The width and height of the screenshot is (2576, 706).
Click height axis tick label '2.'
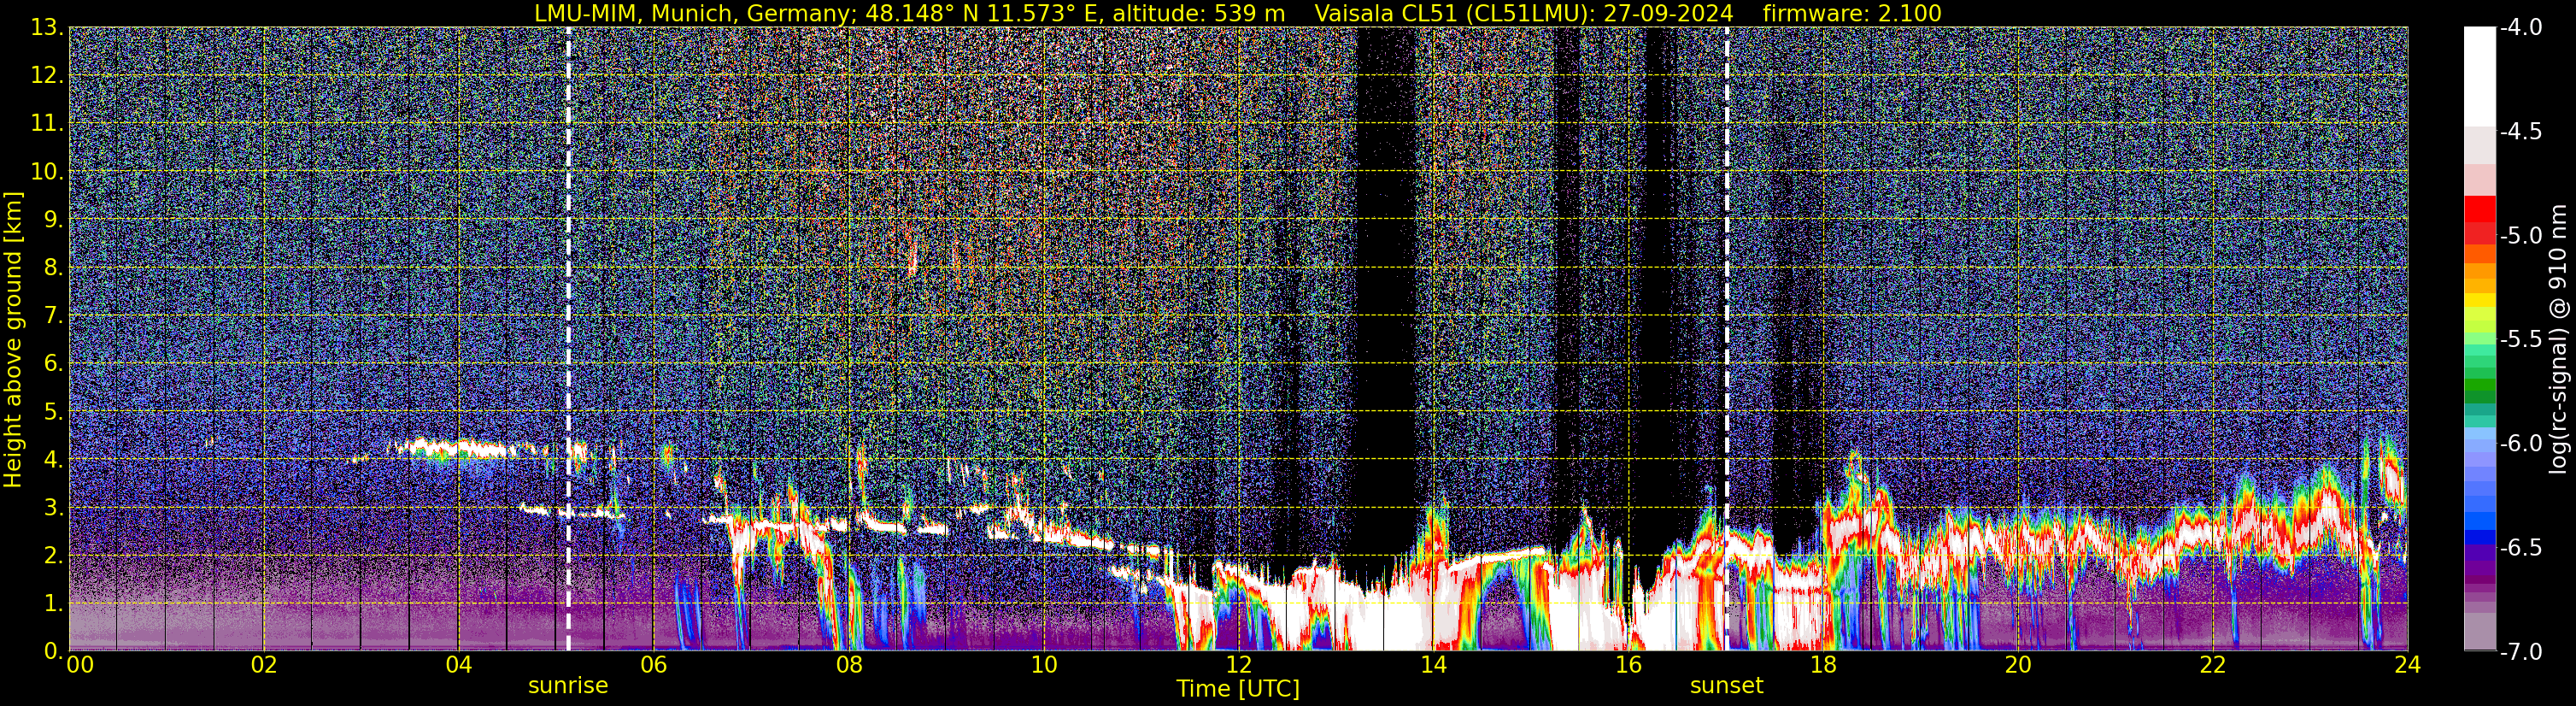coord(52,555)
